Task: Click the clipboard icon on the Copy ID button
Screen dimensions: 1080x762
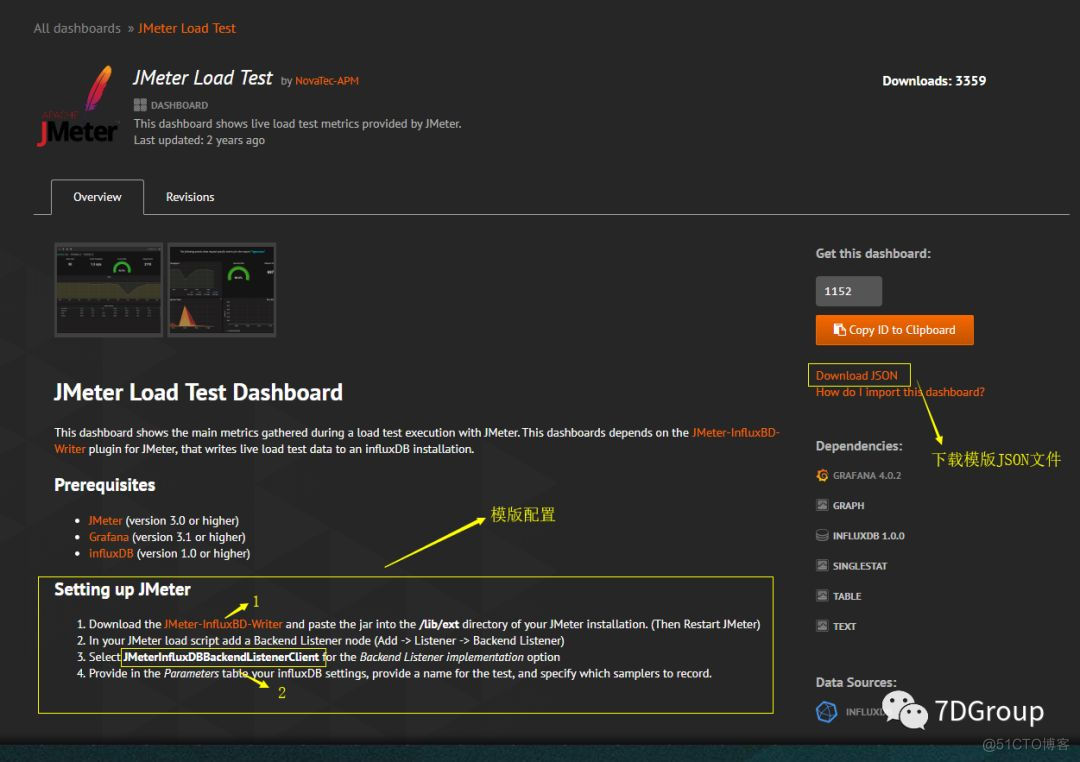Action: (x=839, y=329)
